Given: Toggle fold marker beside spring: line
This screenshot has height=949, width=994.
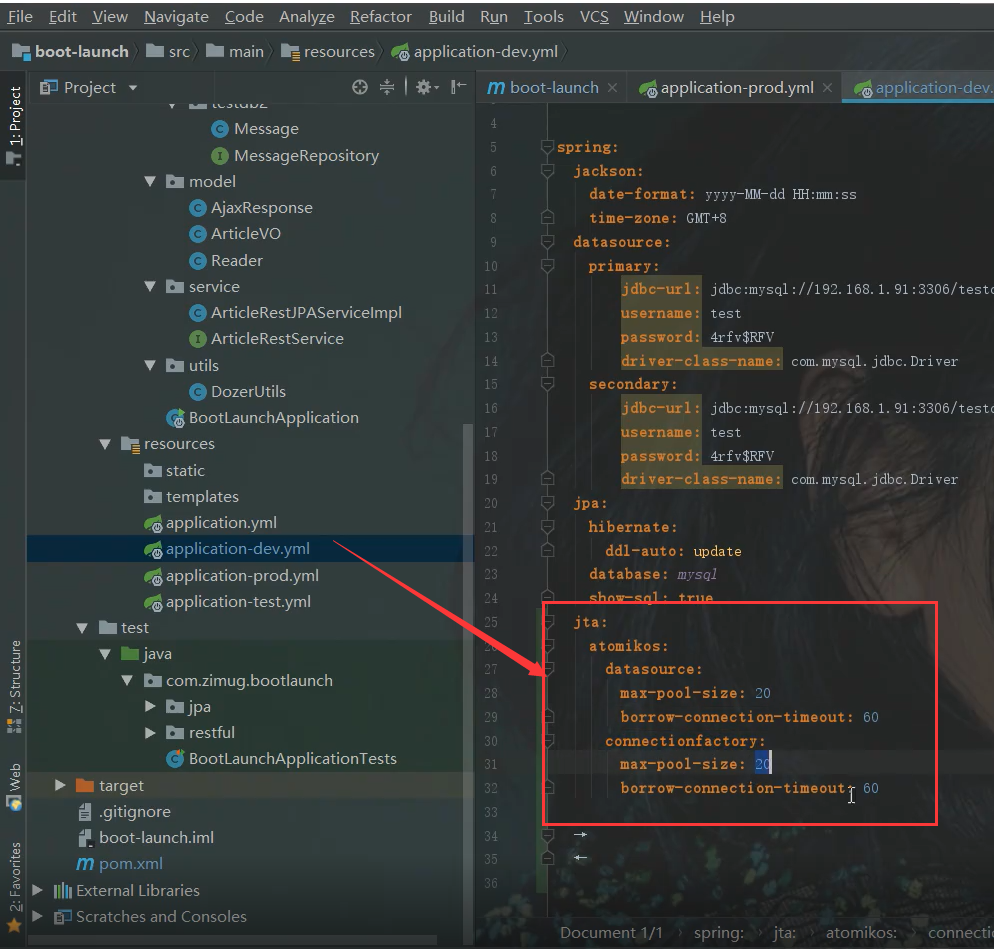Looking at the screenshot, I should pyautogui.click(x=547, y=147).
